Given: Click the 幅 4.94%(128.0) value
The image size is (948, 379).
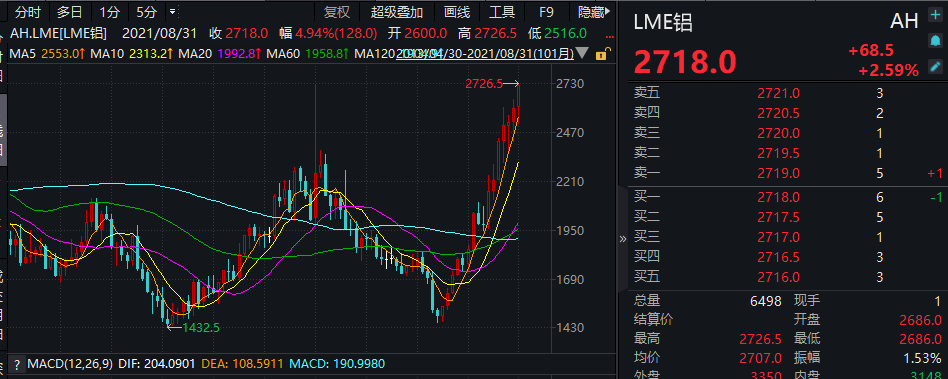Looking at the screenshot, I should pos(329,33).
